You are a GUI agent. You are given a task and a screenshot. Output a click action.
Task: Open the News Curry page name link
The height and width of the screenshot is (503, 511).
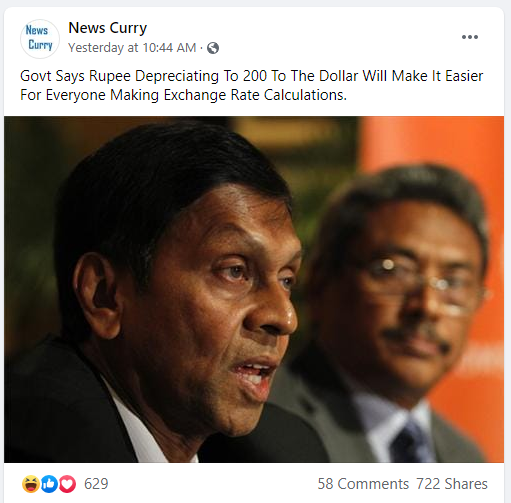(107, 28)
